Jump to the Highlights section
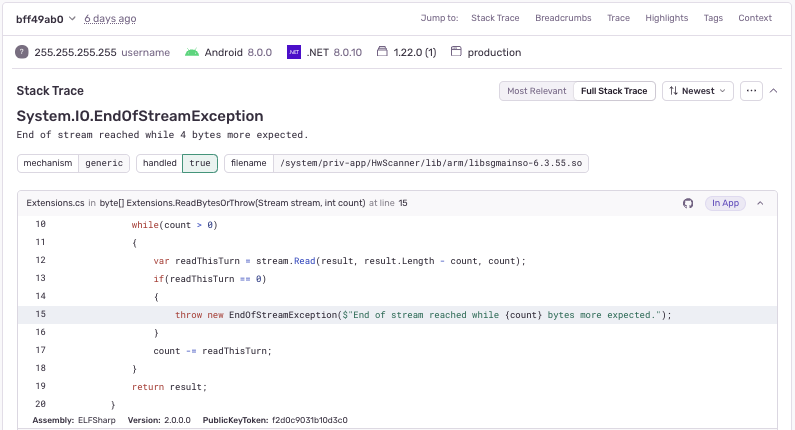This screenshot has width=795, height=430. pyautogui.click(x=666, y=18)
